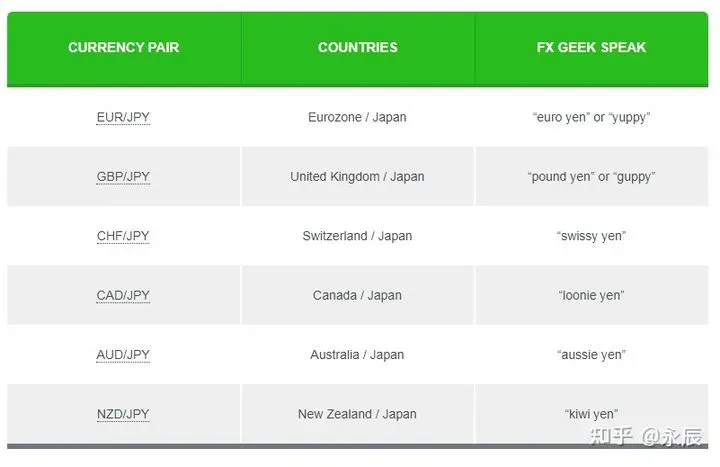Click the FX GEEK SPEAK column header
This screenshot has width=720, height=467.
591,47
